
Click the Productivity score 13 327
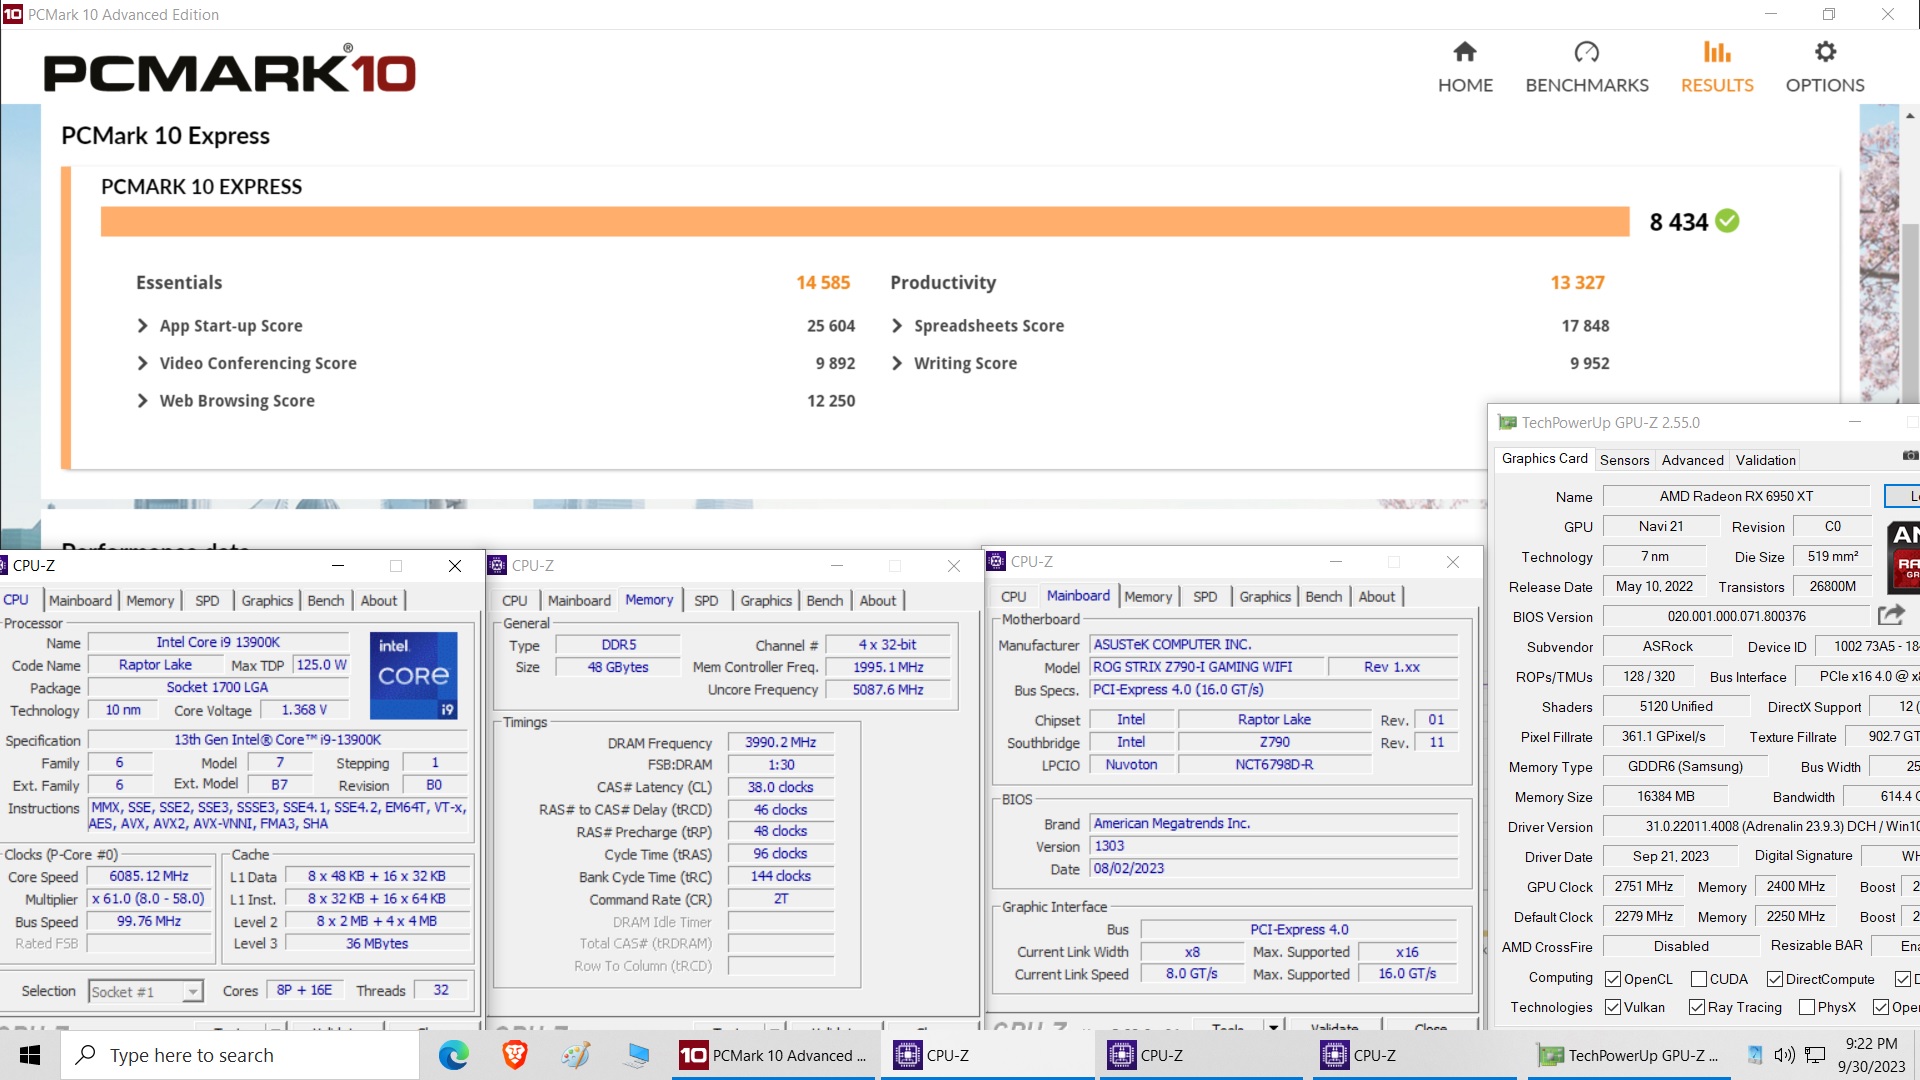1577,283
